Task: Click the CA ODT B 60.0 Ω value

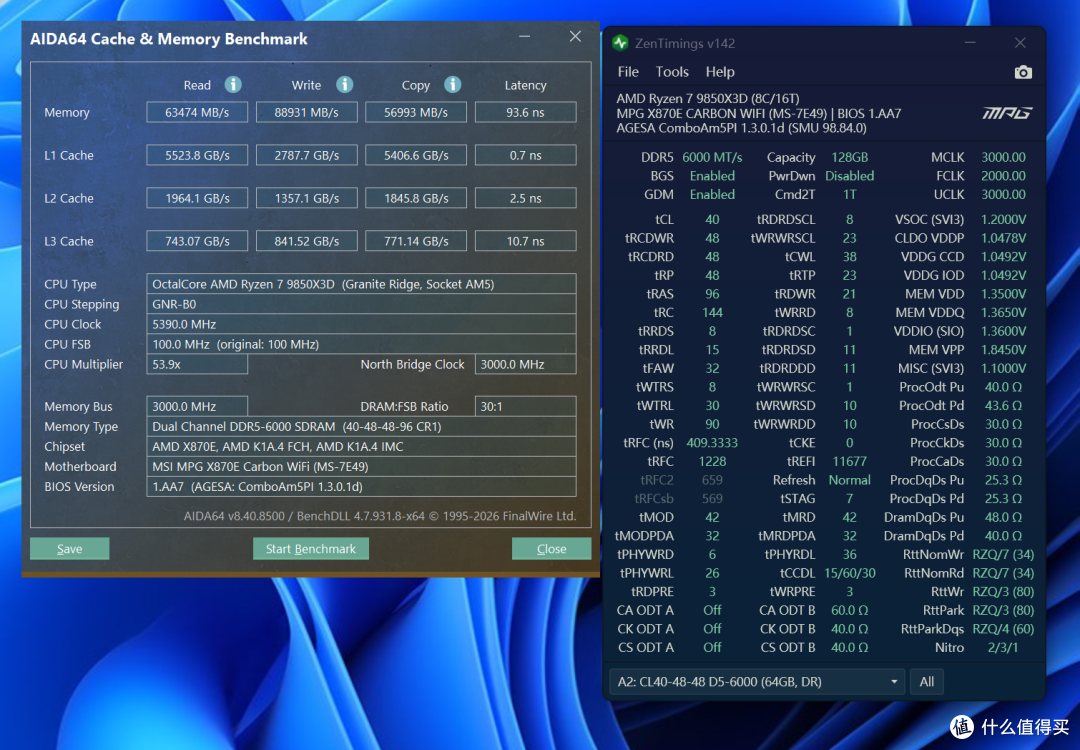Action: tap(849, 610)
